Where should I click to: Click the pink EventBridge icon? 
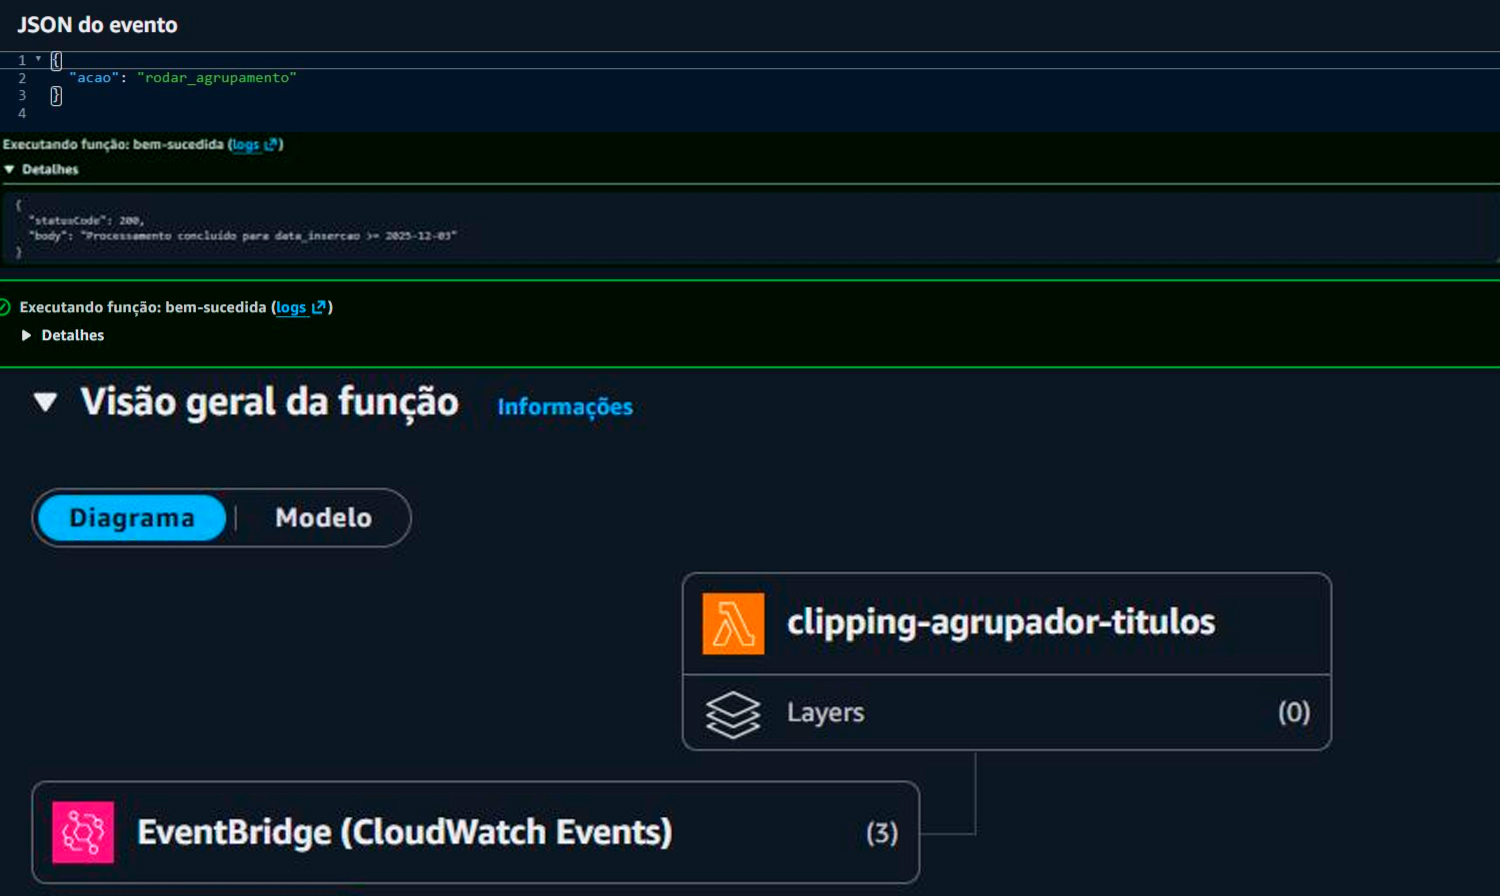point(83,832)
